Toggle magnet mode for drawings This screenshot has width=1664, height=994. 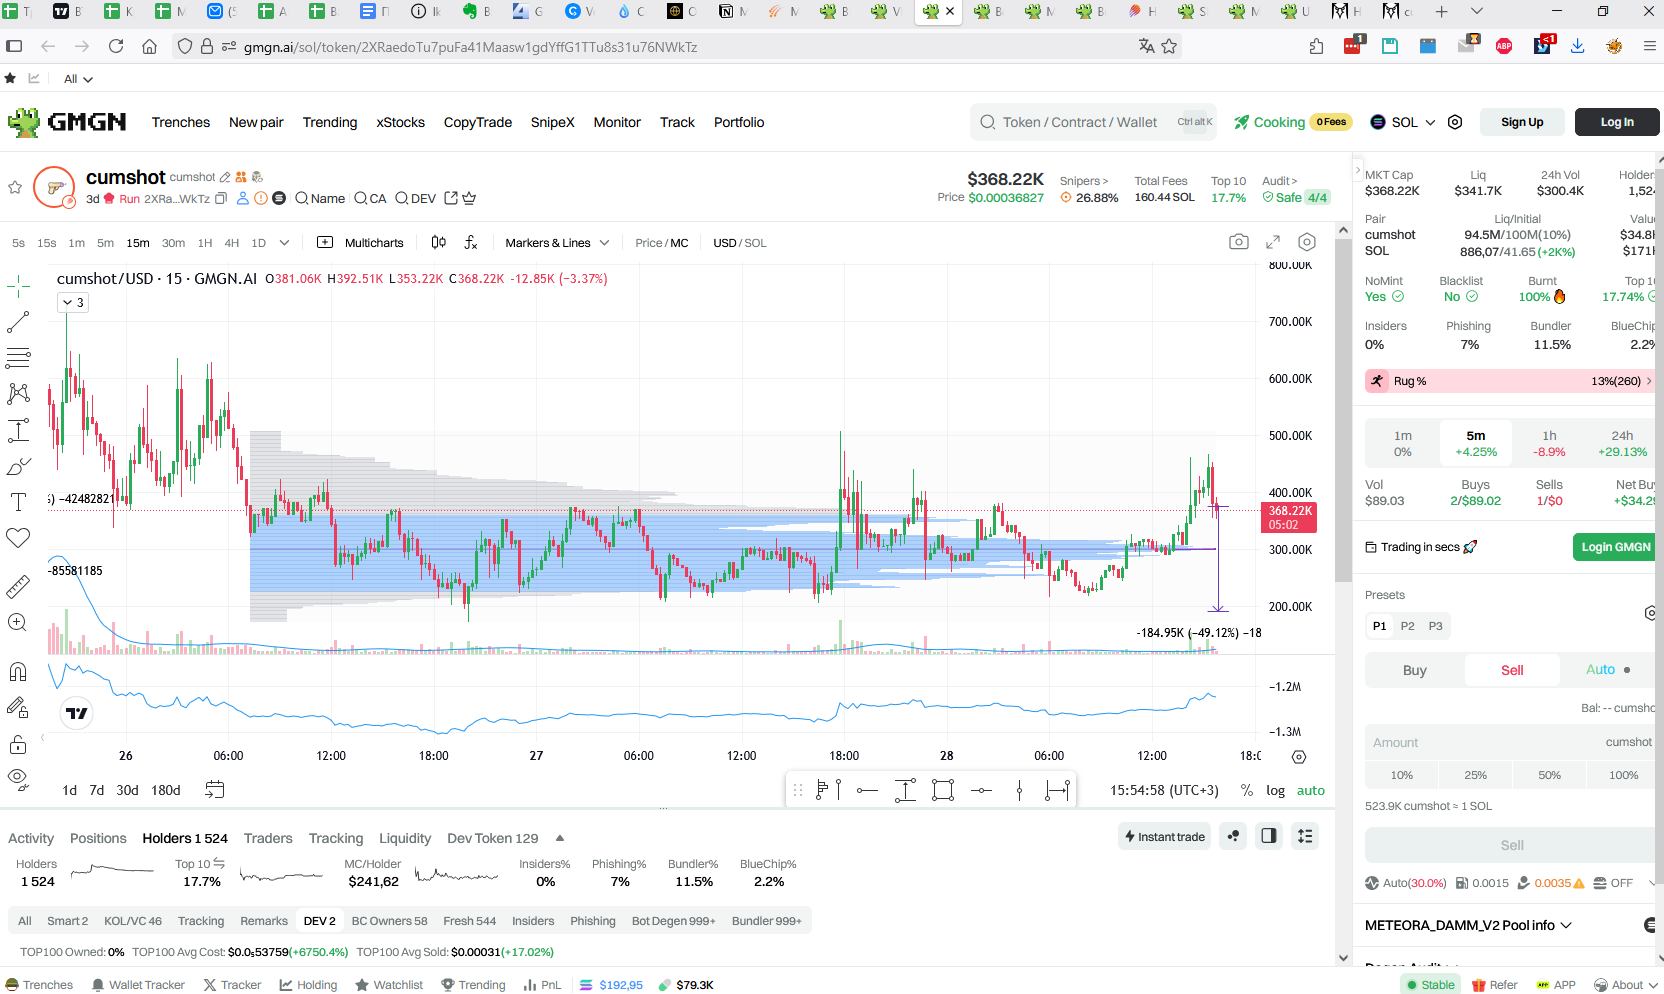point(18,672)
